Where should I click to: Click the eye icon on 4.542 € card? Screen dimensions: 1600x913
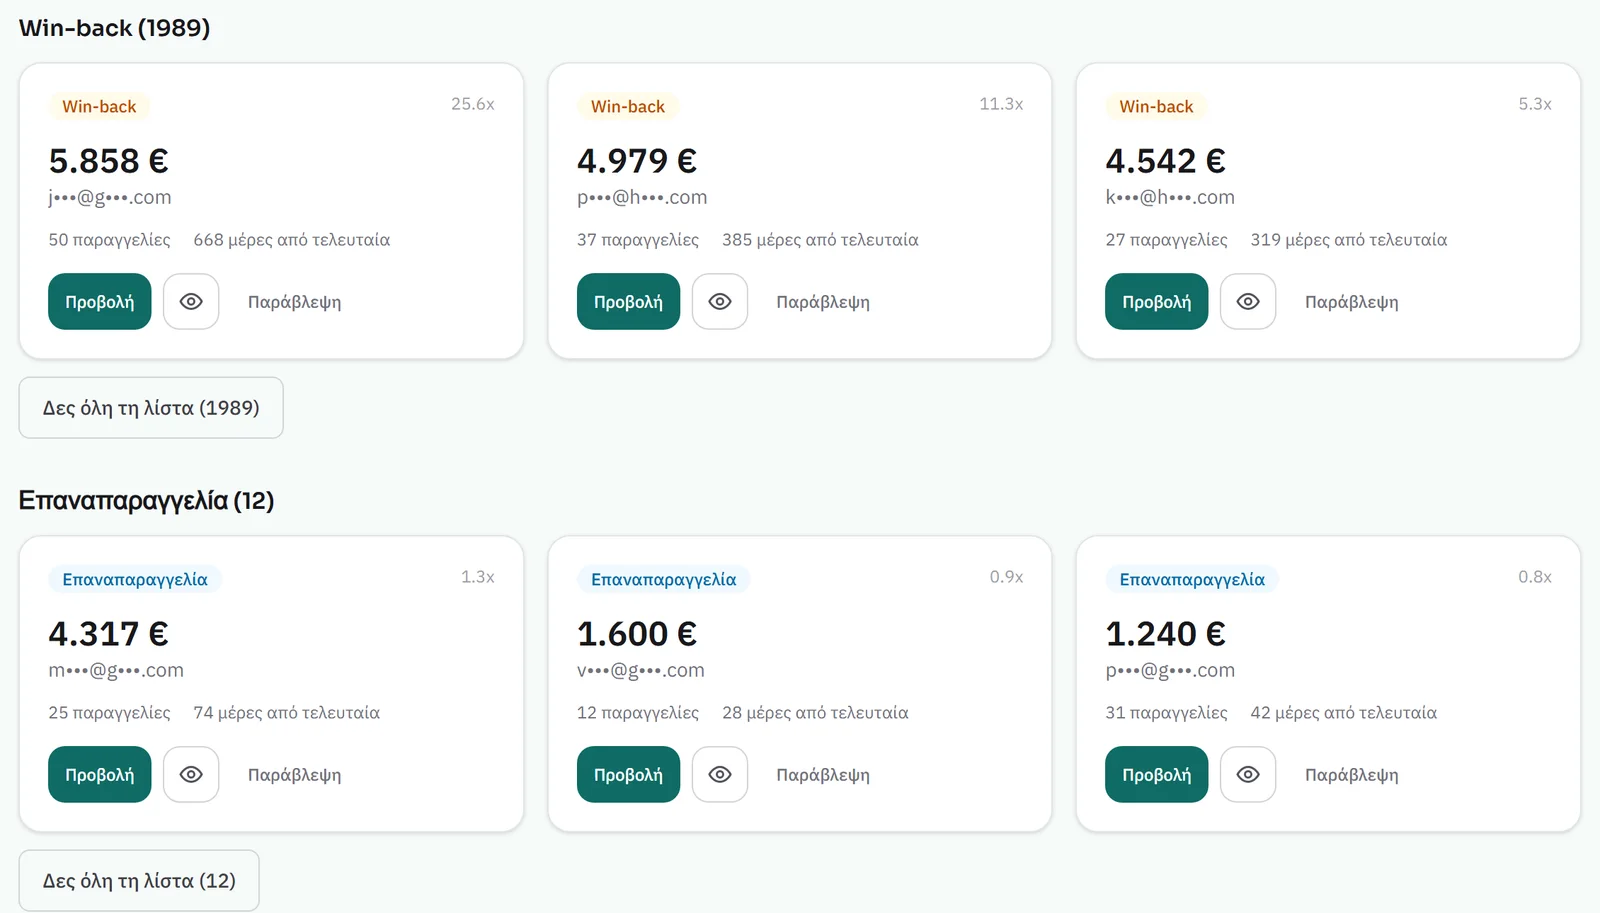1248,301
